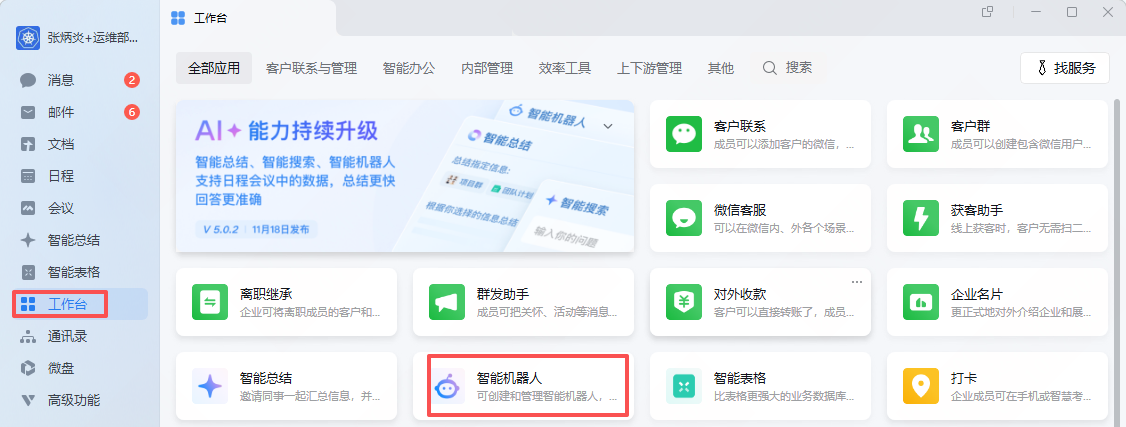1126x427 pixels.
Task: Click the 工作台 sidebar item
Action: 80,304
